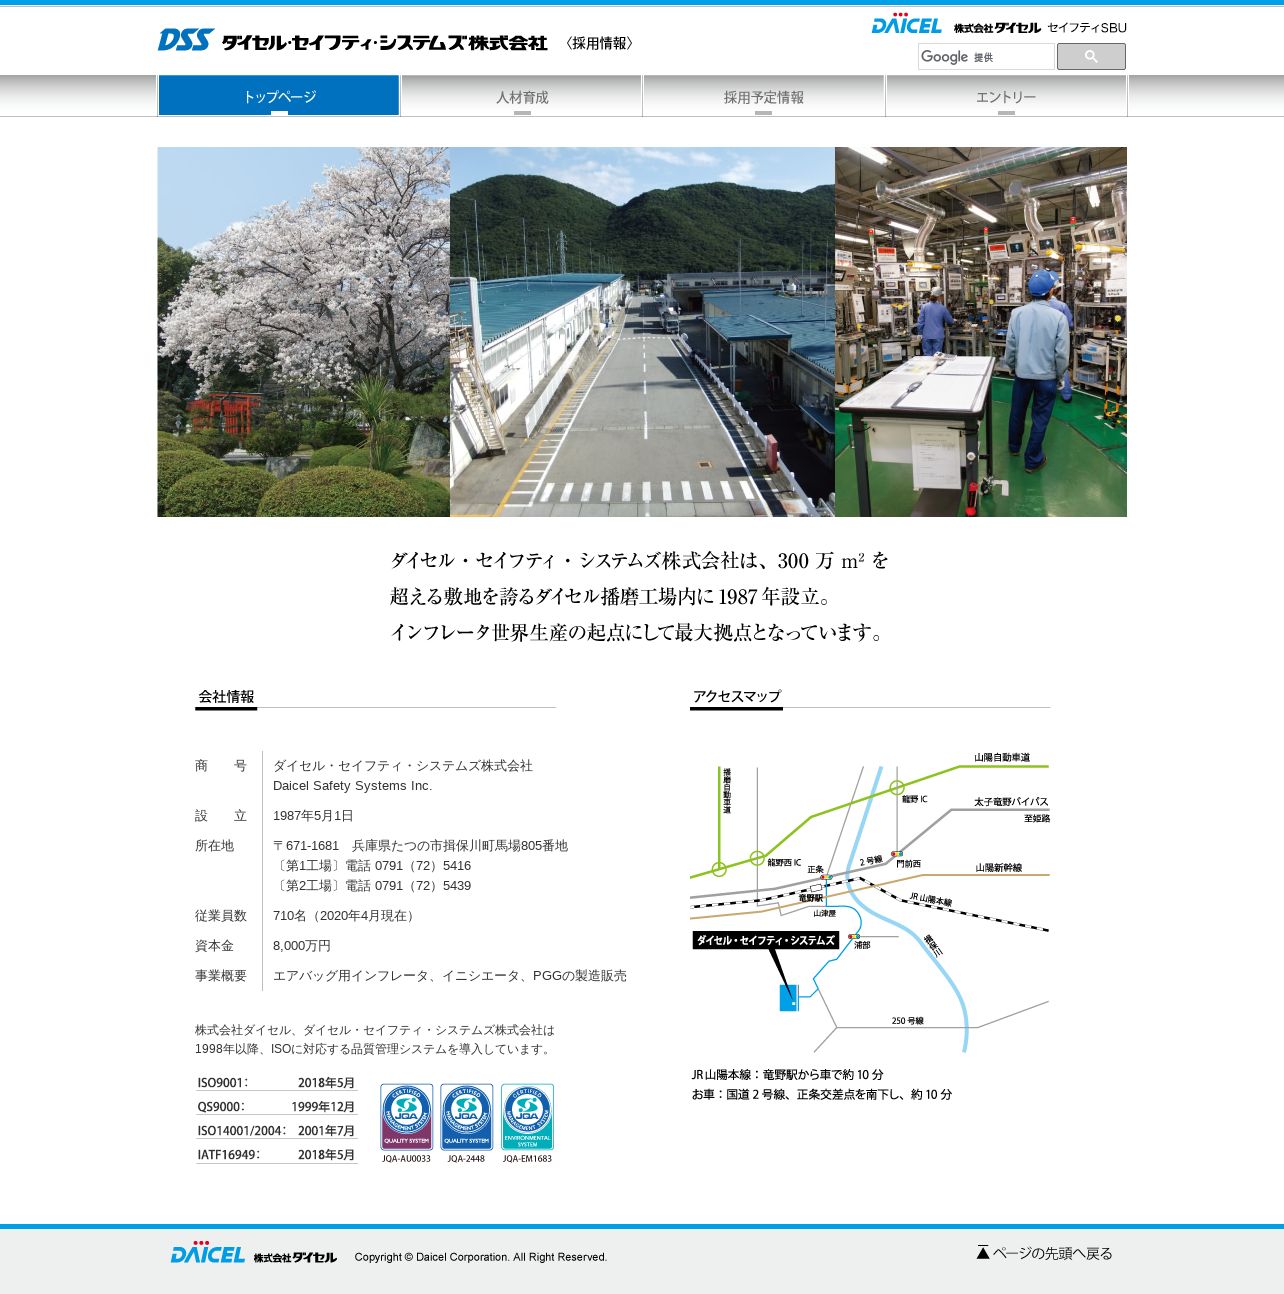1284x1294 pixels.
Task: Click the 商号 row label
Action: [221, 766]
